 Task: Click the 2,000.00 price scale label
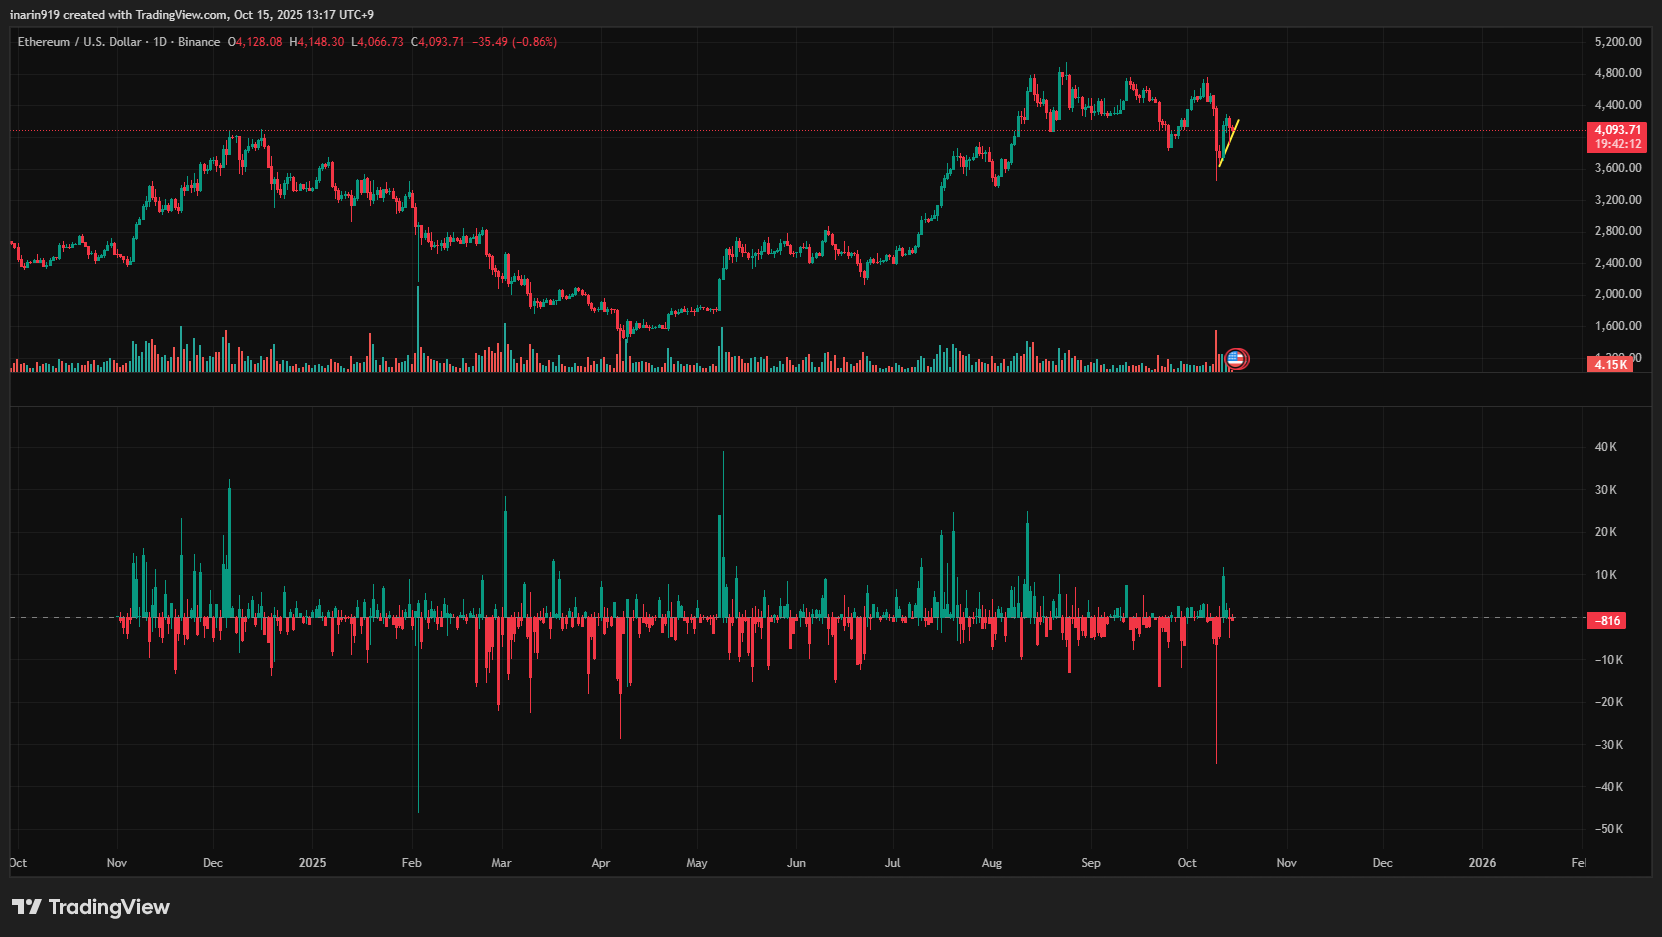(1617, 294)
